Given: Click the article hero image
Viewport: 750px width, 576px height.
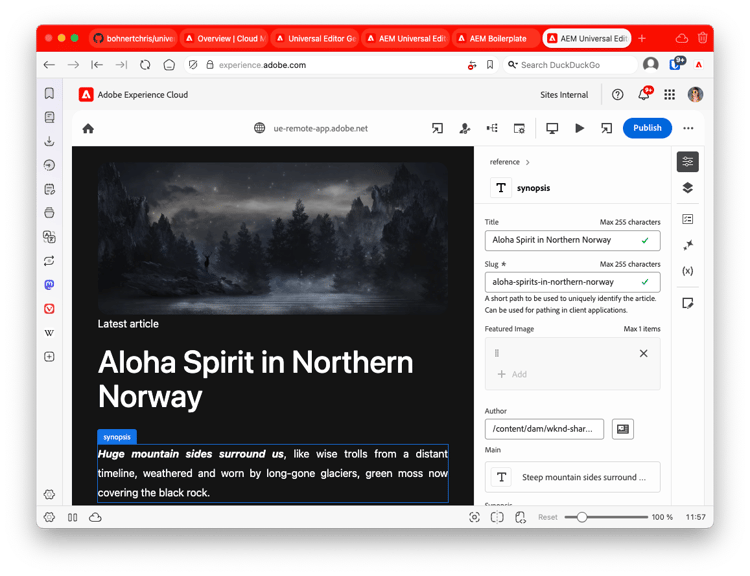Looking at the screenshot, I should coord(273,238).
